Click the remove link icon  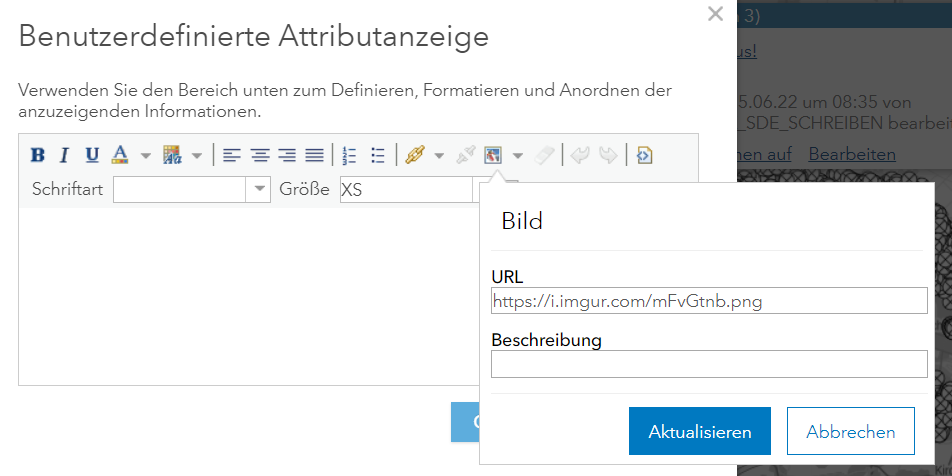[465, 155]
